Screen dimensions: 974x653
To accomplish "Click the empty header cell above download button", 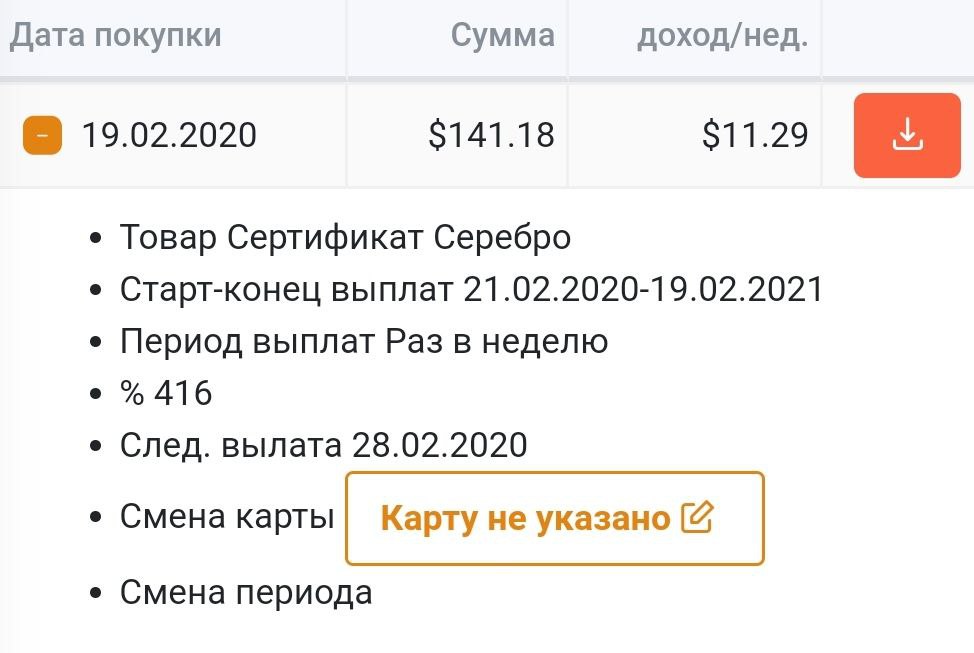I will click(898, 39).
